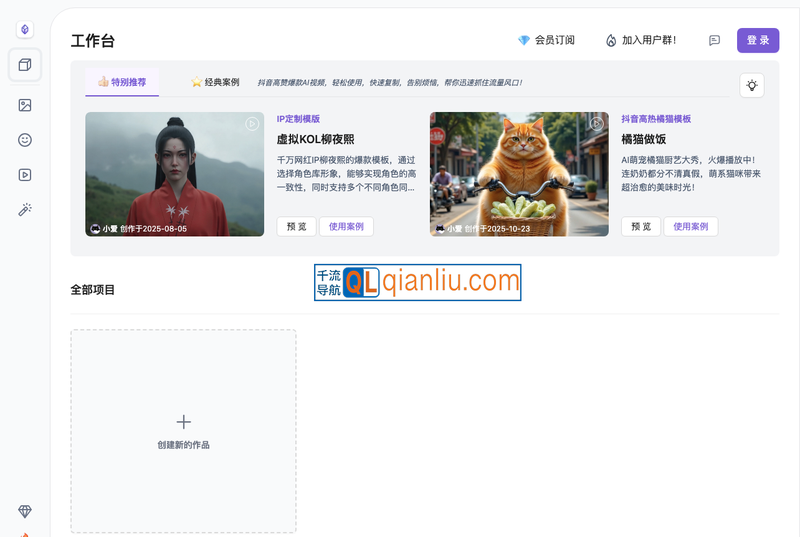Open the image tool in sidebar

tap(25, 105)
